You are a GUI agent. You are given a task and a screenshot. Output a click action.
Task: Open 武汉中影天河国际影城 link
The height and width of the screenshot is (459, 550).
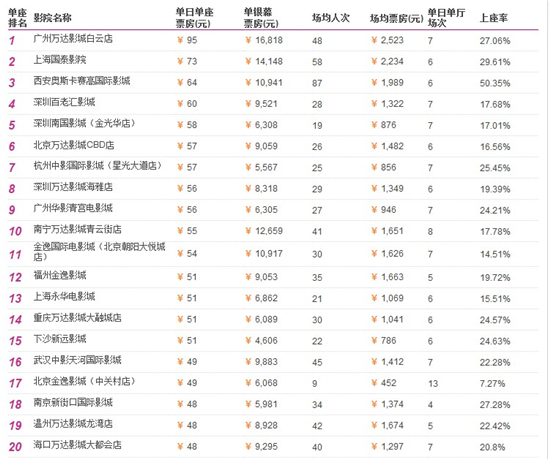pyautogui.click(x=78, y=360)
